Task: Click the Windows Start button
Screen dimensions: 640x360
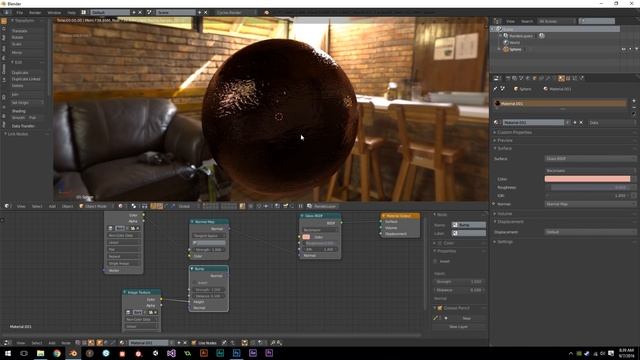Action: click(x=8, y=353)
